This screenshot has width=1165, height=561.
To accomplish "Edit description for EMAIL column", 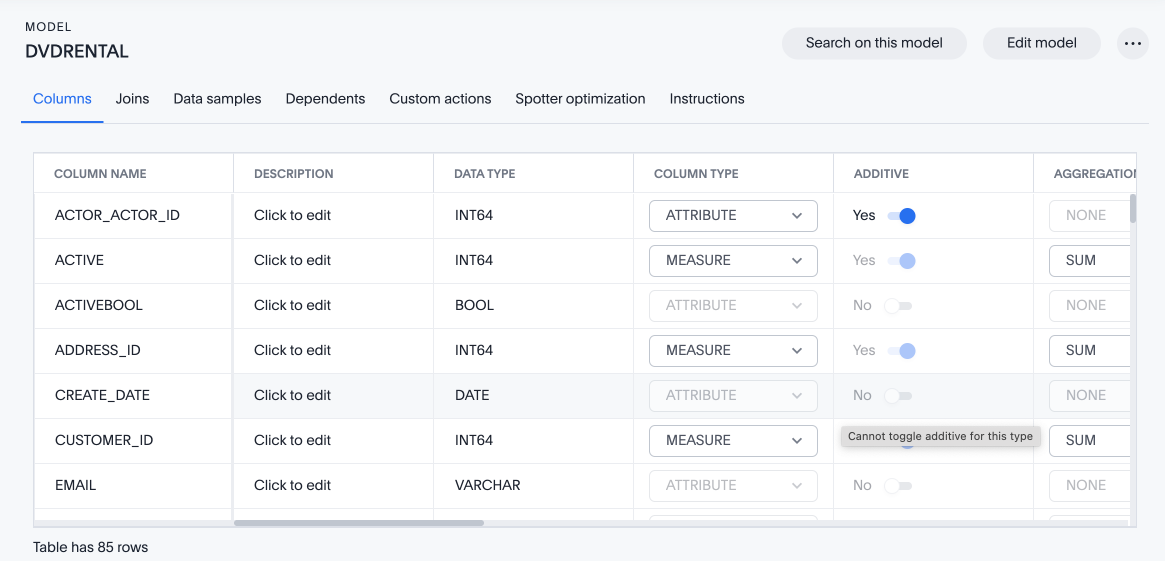I will 292,486.
